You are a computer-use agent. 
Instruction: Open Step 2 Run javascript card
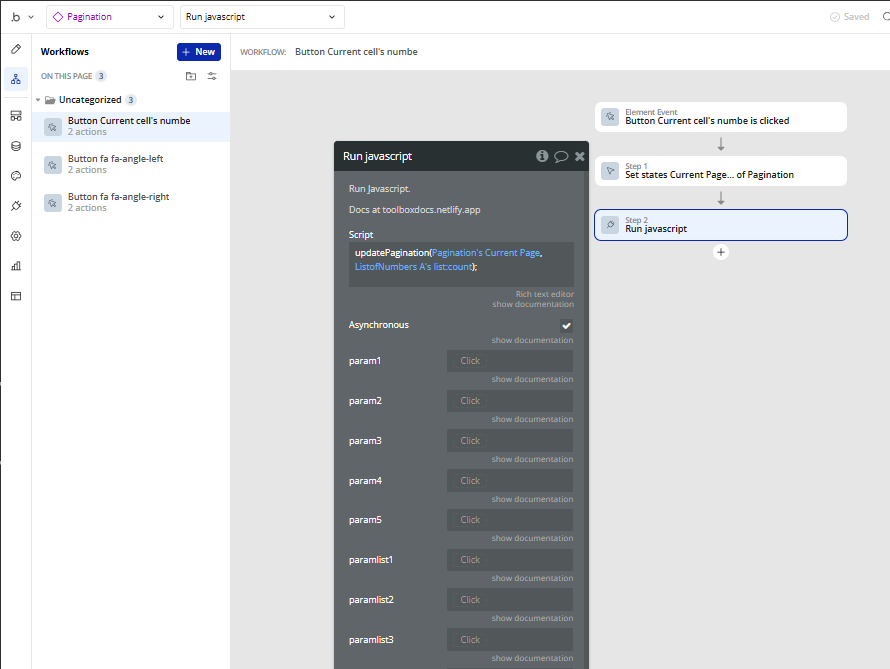point(721,225)
